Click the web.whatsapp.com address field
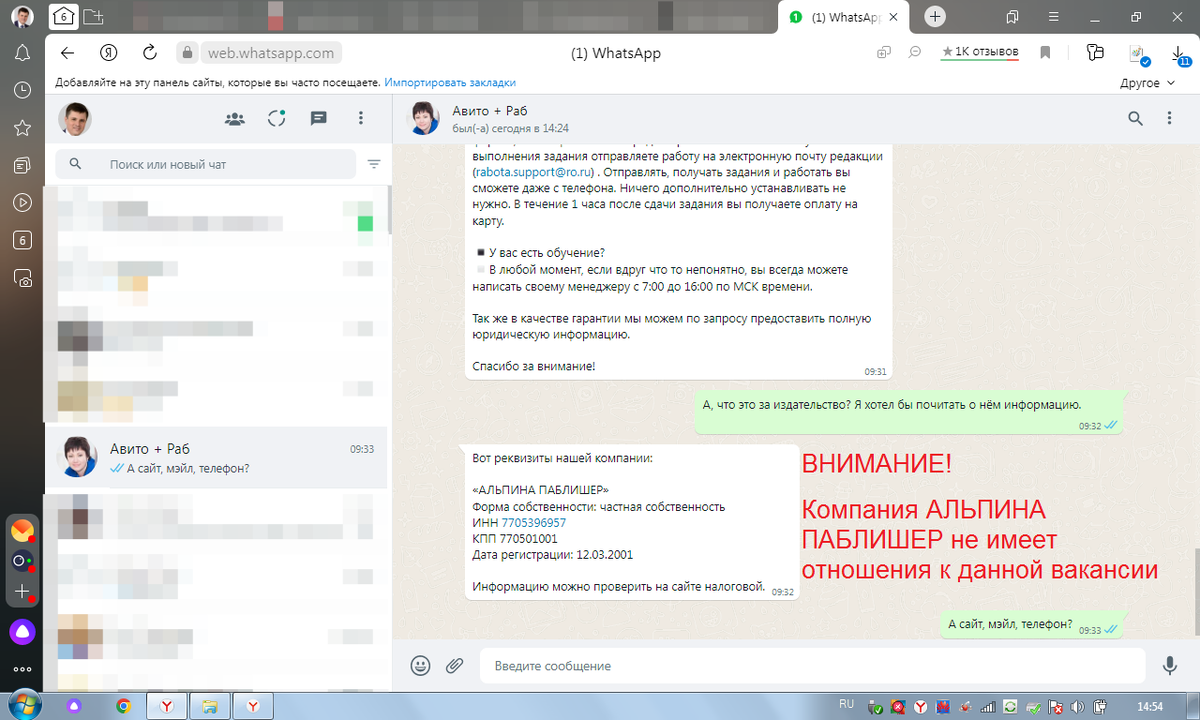1200x720 pixels. [x=272, y=53]
